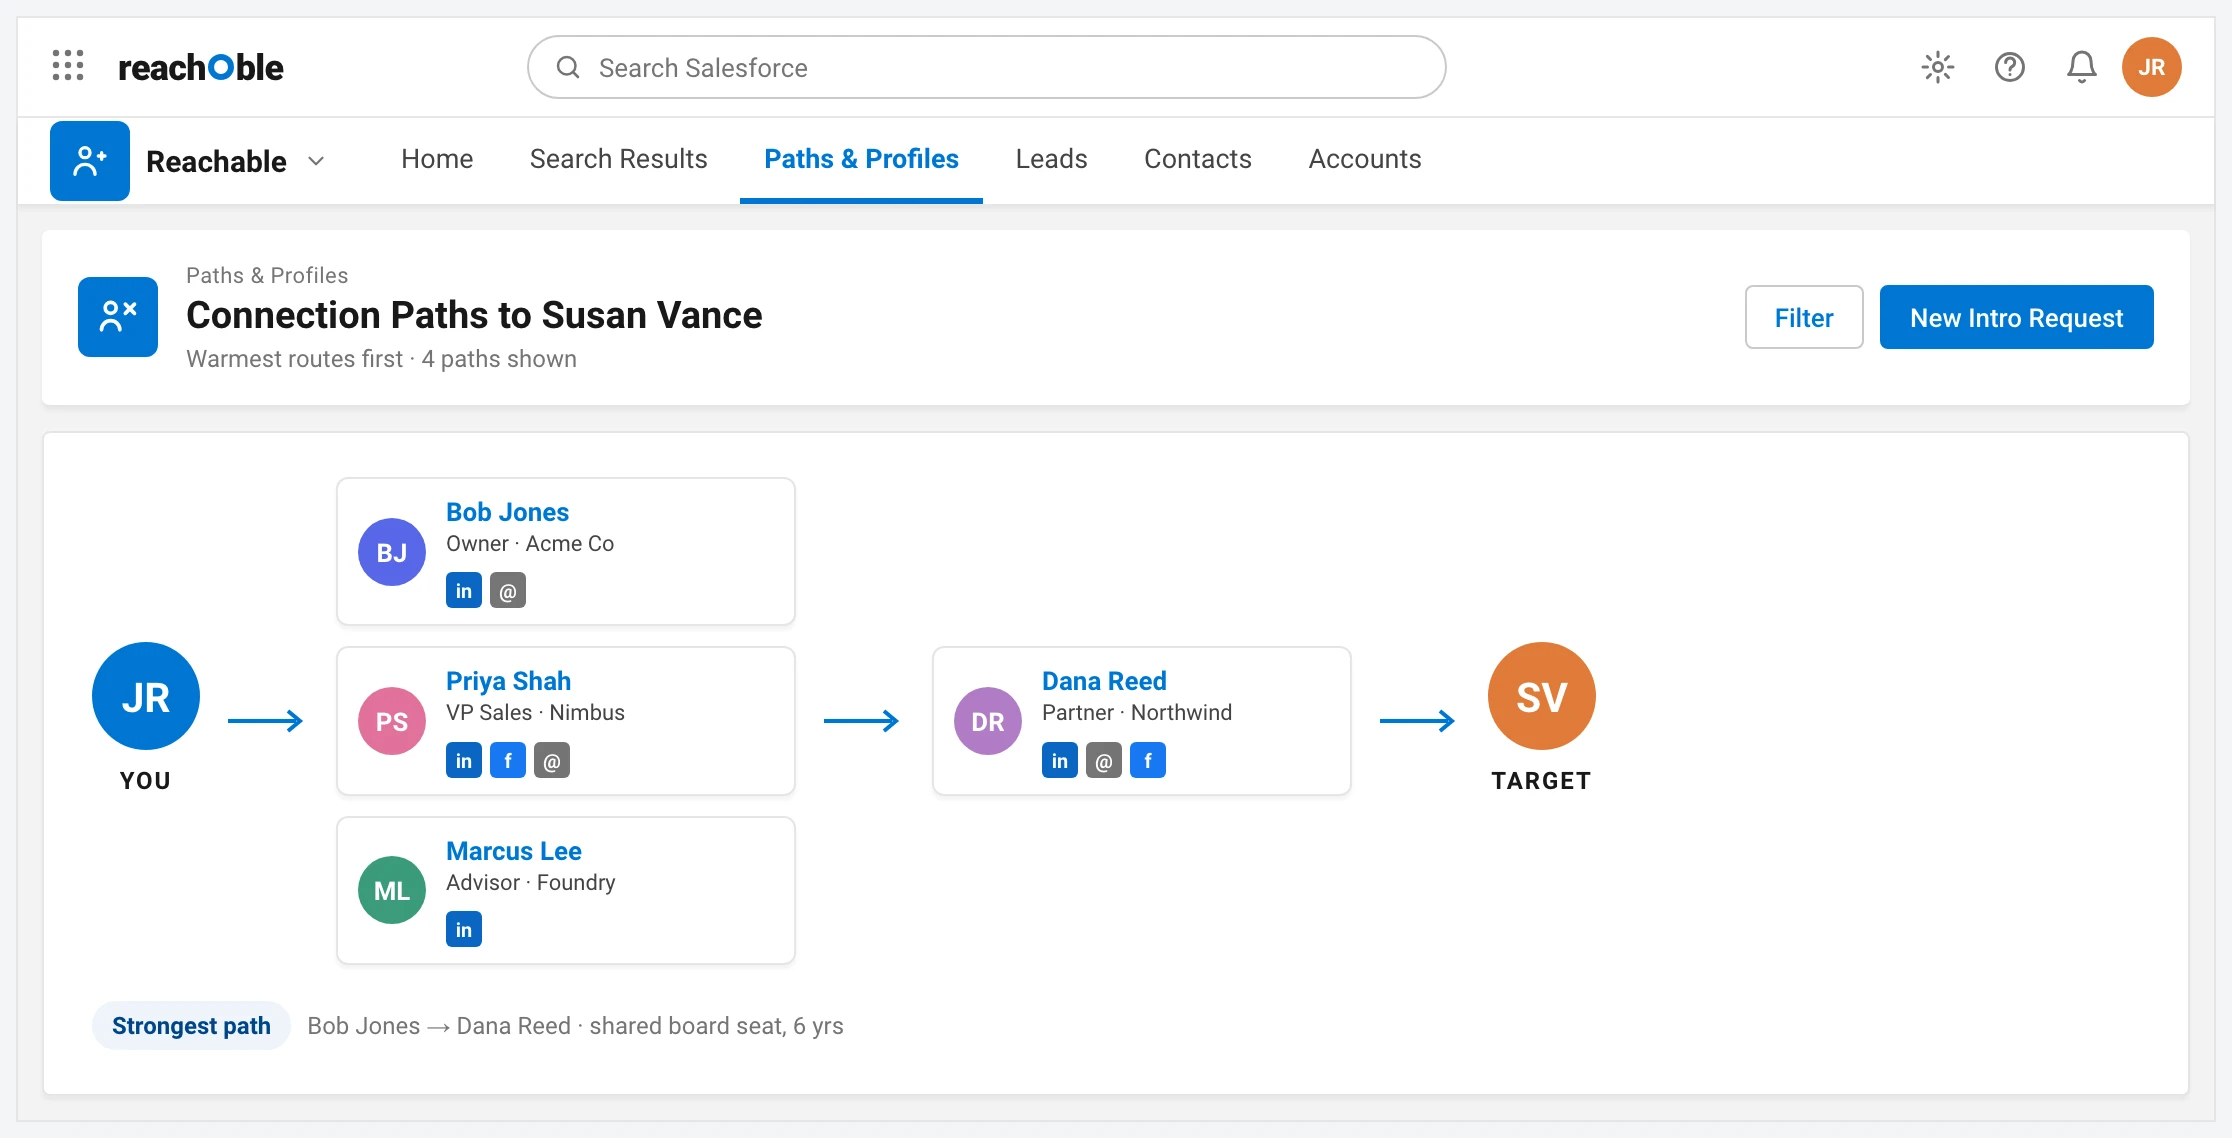The image size is (2232, 1138).
Task: Select the SV target node
Action: coord(1542,696)
